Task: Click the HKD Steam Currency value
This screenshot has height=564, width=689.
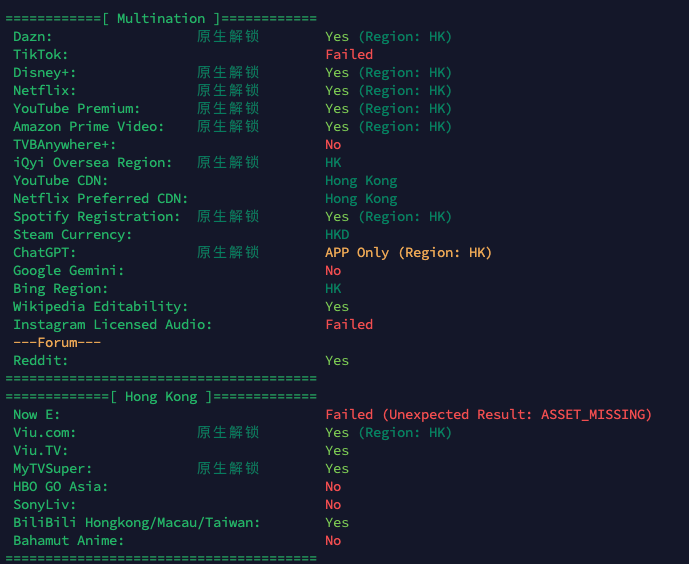Action: point(337,234)
